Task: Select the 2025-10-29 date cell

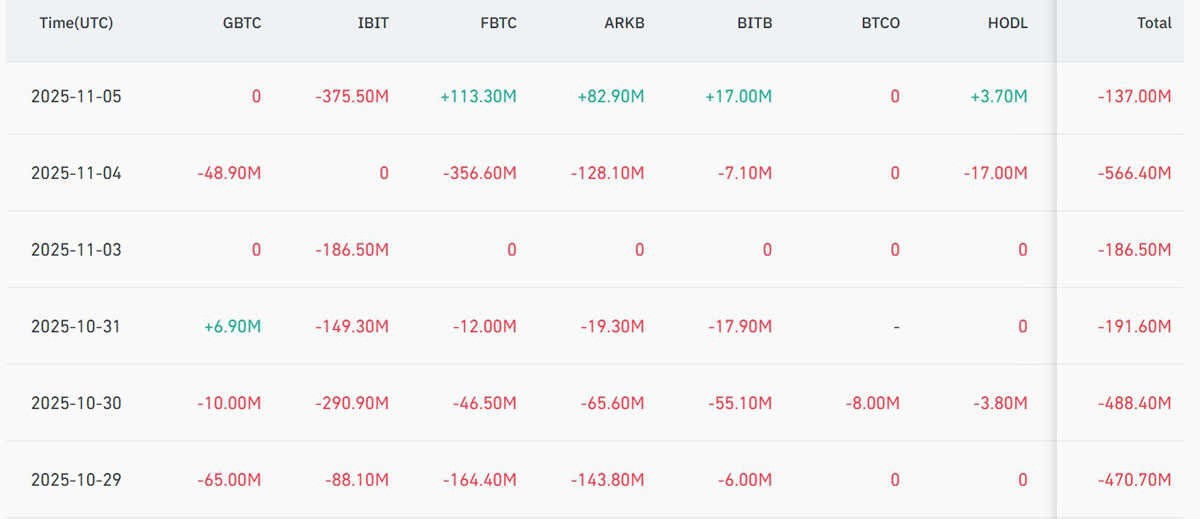Action: (76, 480)
